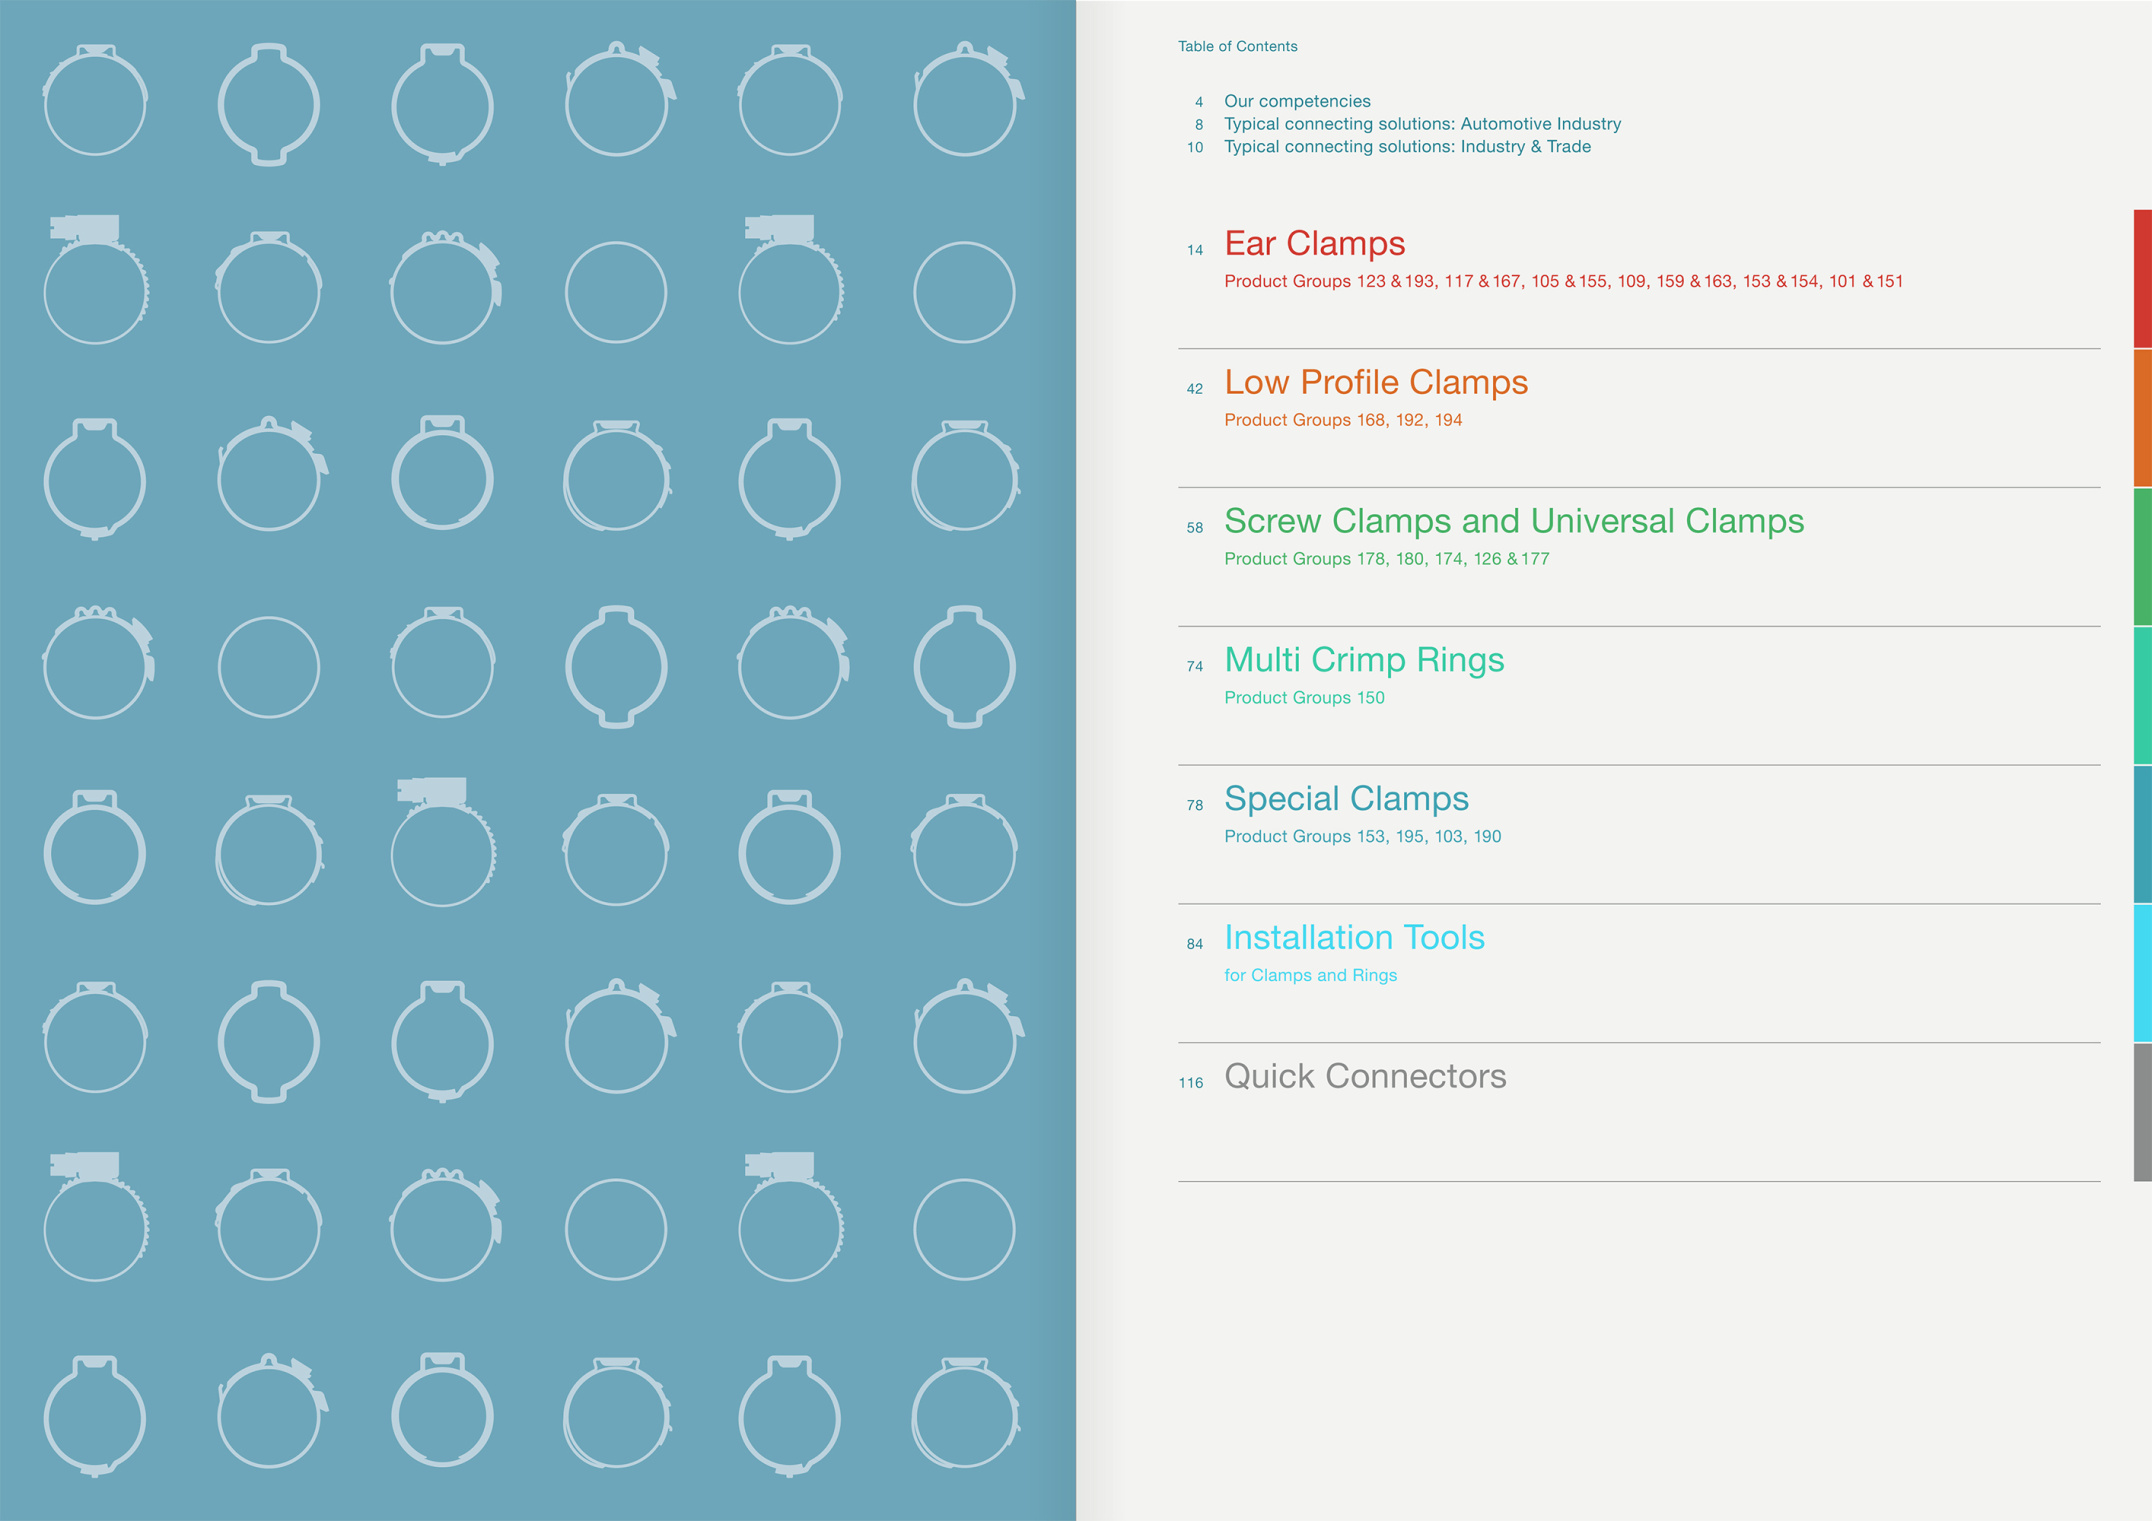Select the green Screw Clamps side tab
This screenshot has height=1521, width=2152.
[x=2142, y=557]
